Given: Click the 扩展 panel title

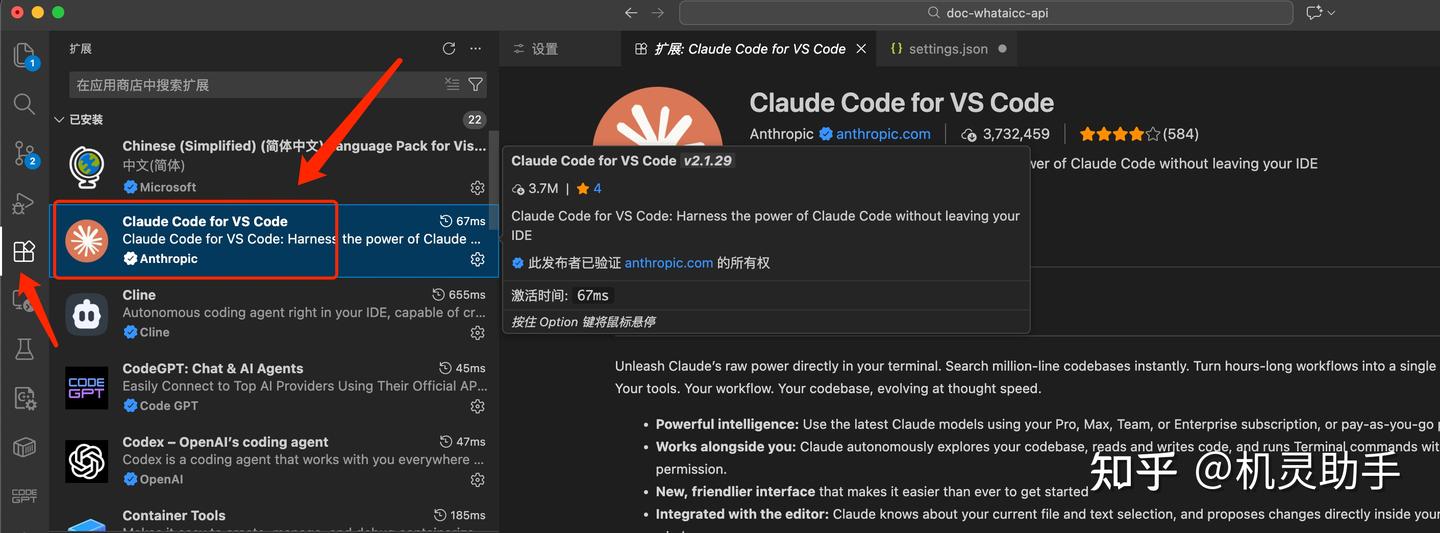Looking at the screenshot, I should coord(80,48).
